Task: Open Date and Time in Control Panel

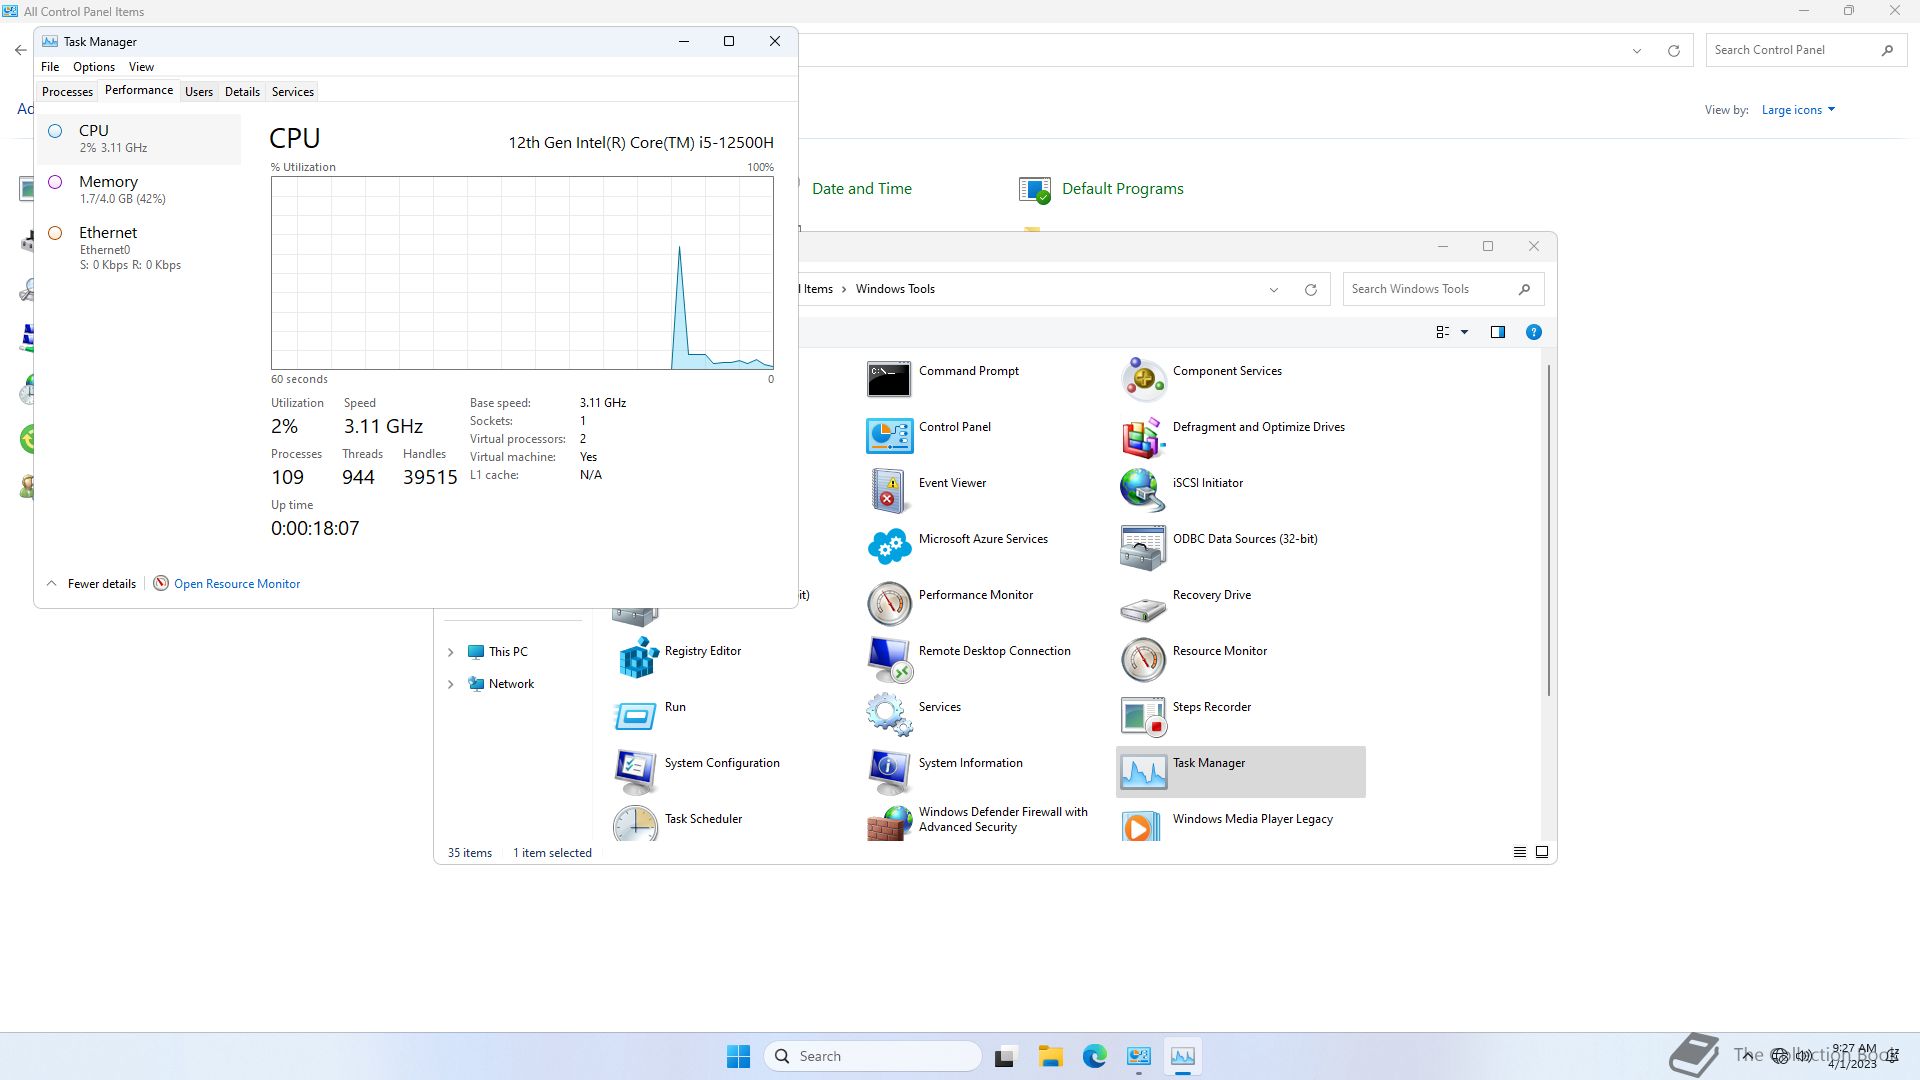Action: click(861, 189)
